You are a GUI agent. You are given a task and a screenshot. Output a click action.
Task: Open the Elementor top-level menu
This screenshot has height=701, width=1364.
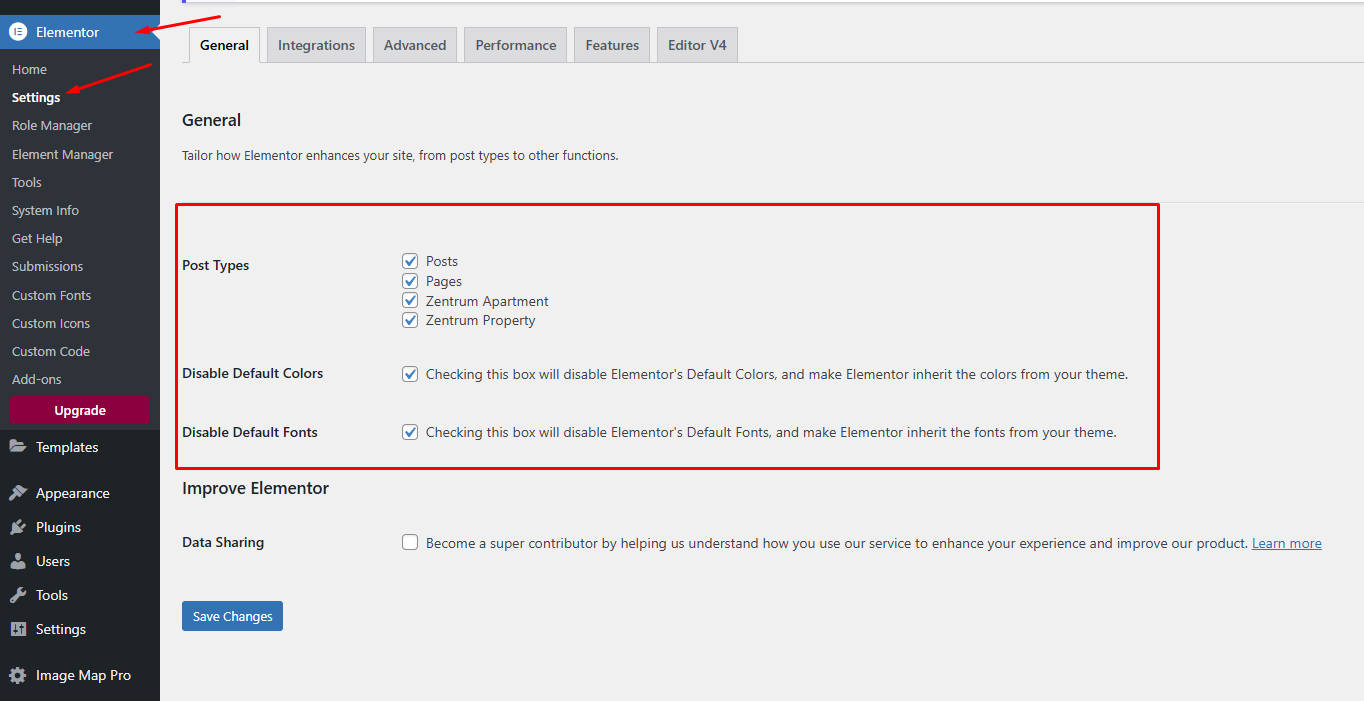click(80, 32)
